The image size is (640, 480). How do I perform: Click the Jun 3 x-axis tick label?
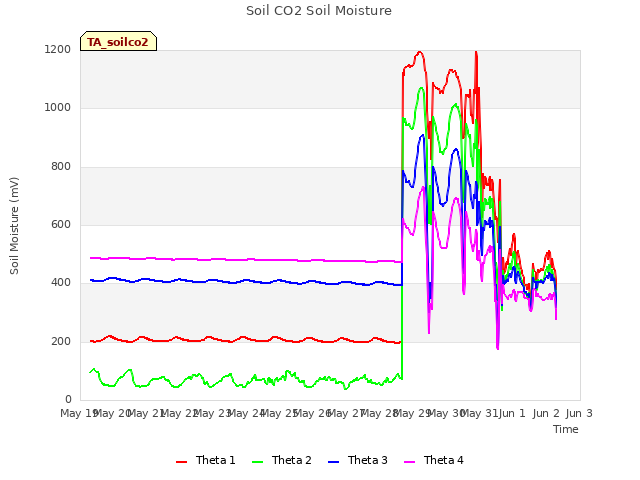pos(579,413)
